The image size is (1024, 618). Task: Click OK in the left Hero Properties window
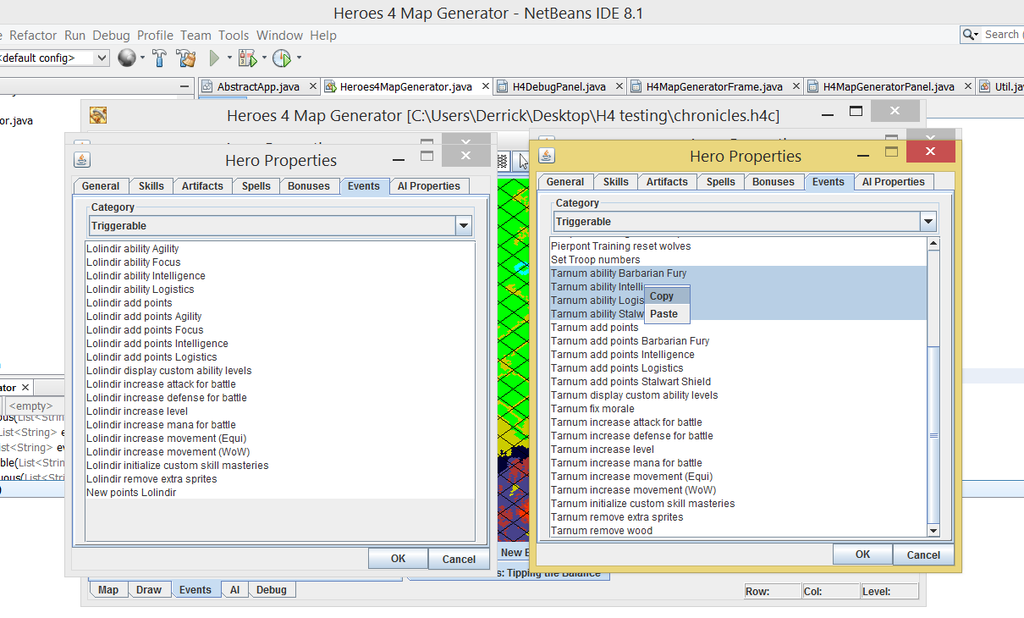click(x=398, y=559)
